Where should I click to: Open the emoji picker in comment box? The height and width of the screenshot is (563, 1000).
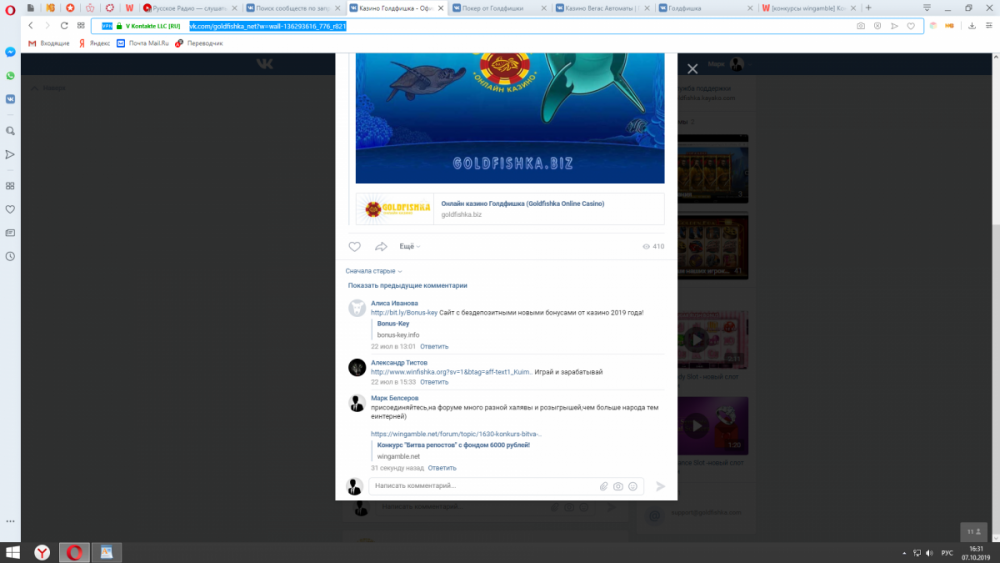(x=633, y=486)
